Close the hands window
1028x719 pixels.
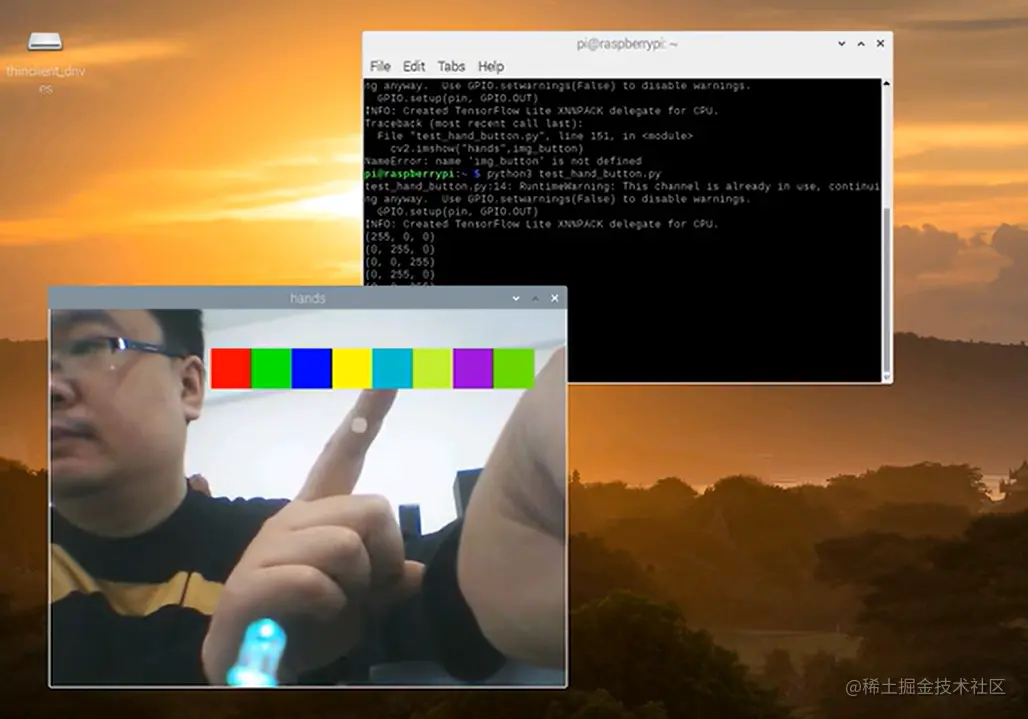click(555, 298)
